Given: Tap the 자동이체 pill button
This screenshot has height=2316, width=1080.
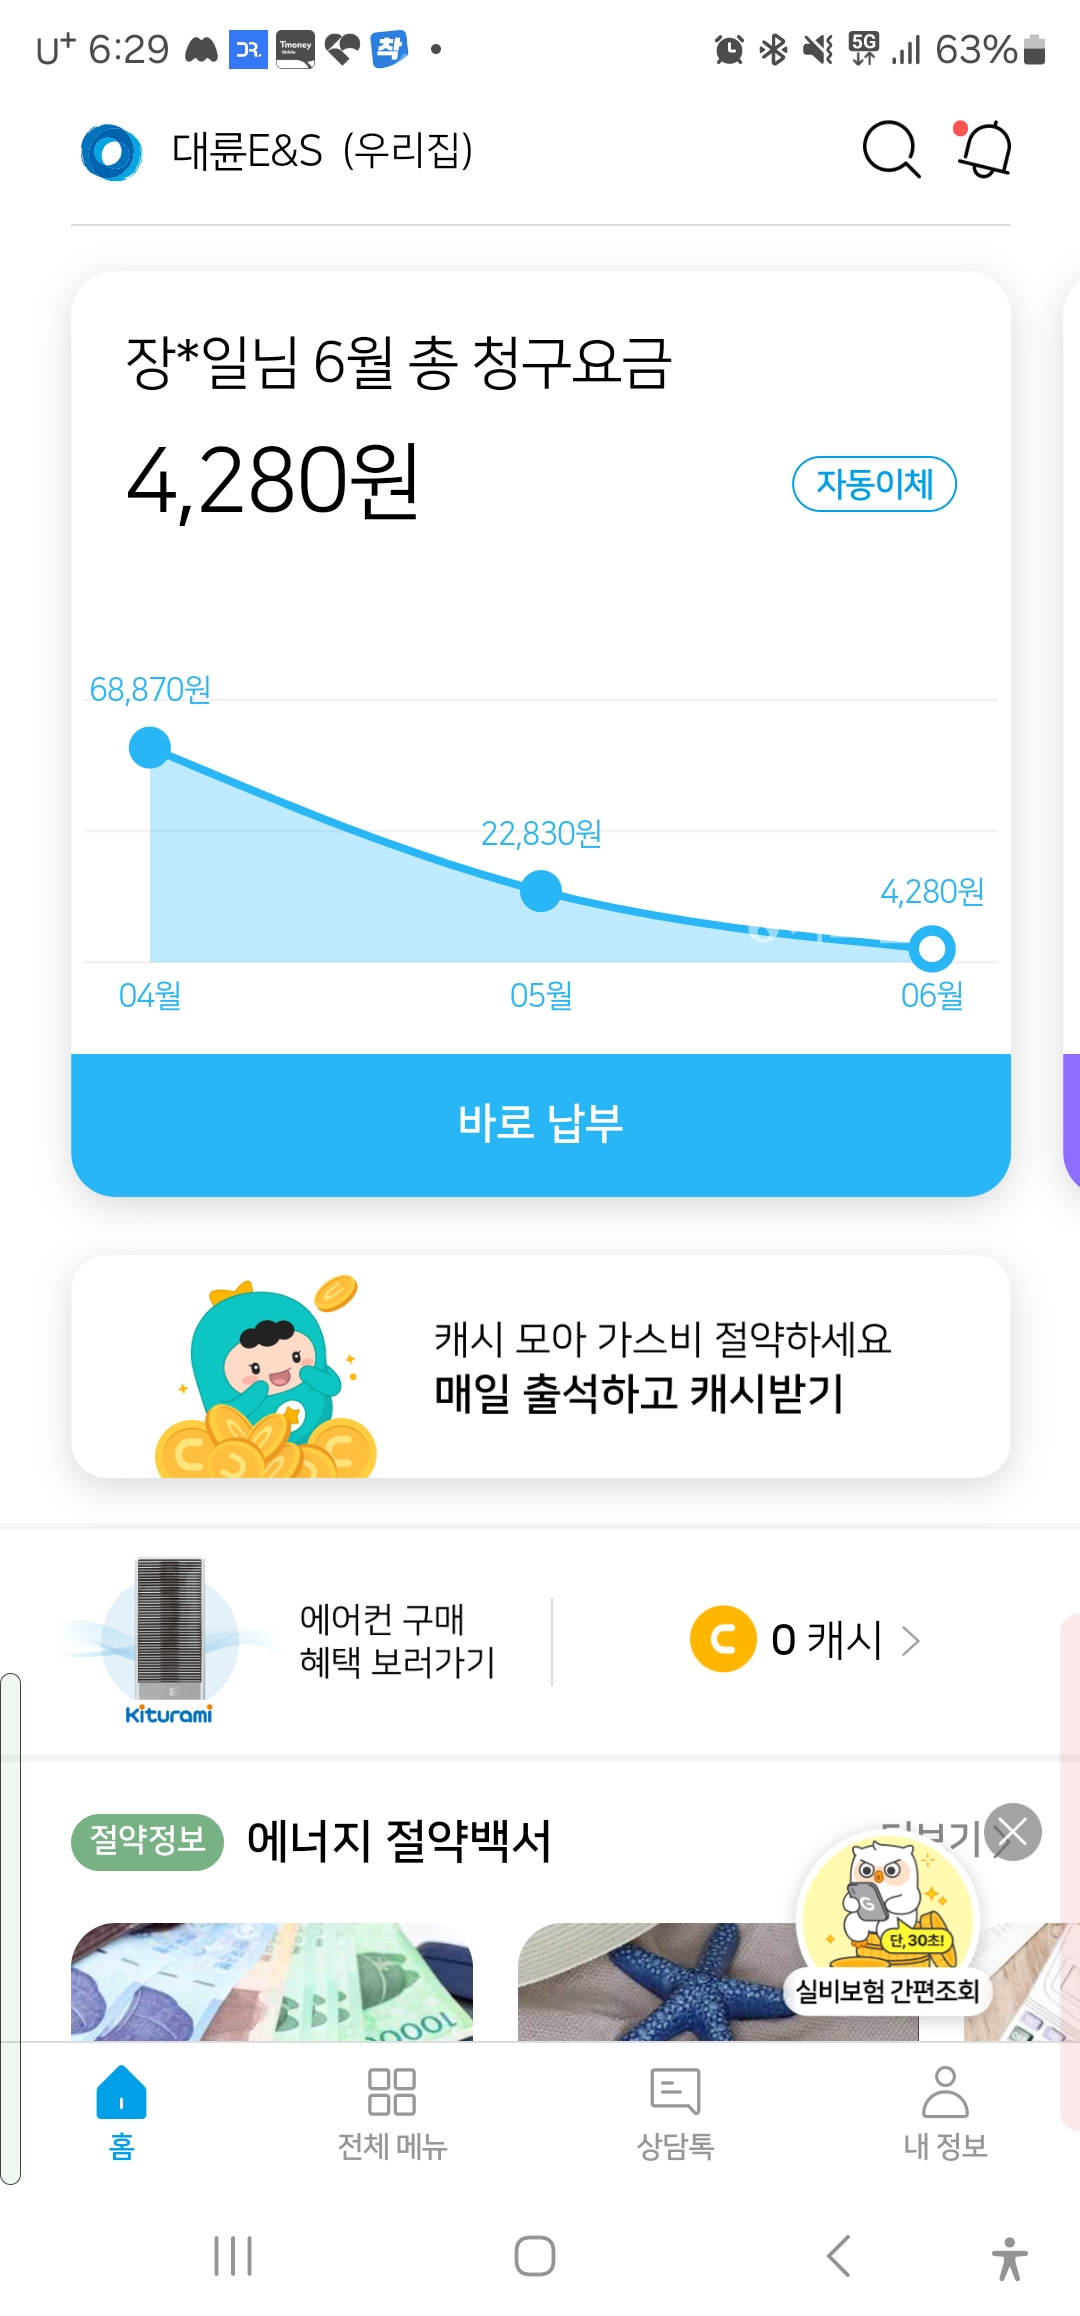Looking at the screenshot, I should coord(874,484).
